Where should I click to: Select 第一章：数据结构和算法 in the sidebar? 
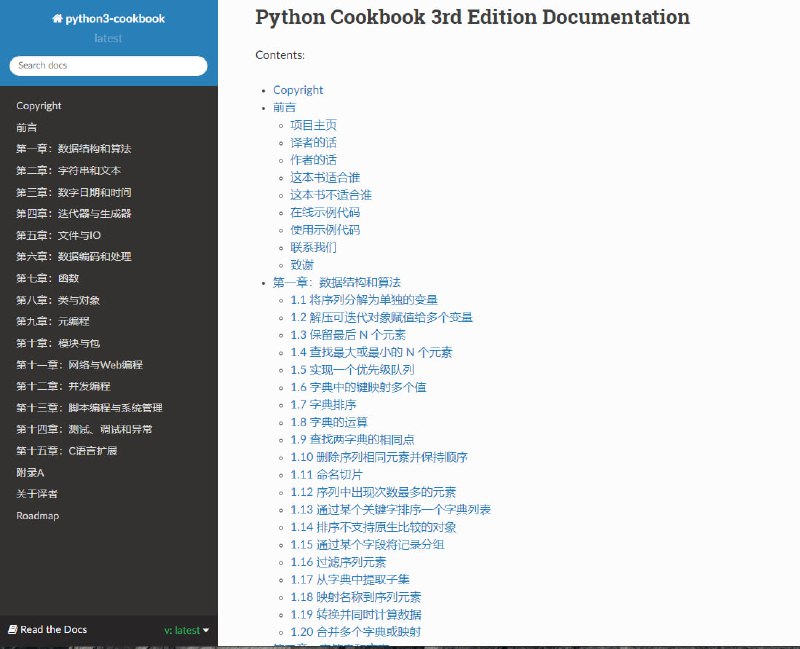pyautogui.click(x=75, y=148)
